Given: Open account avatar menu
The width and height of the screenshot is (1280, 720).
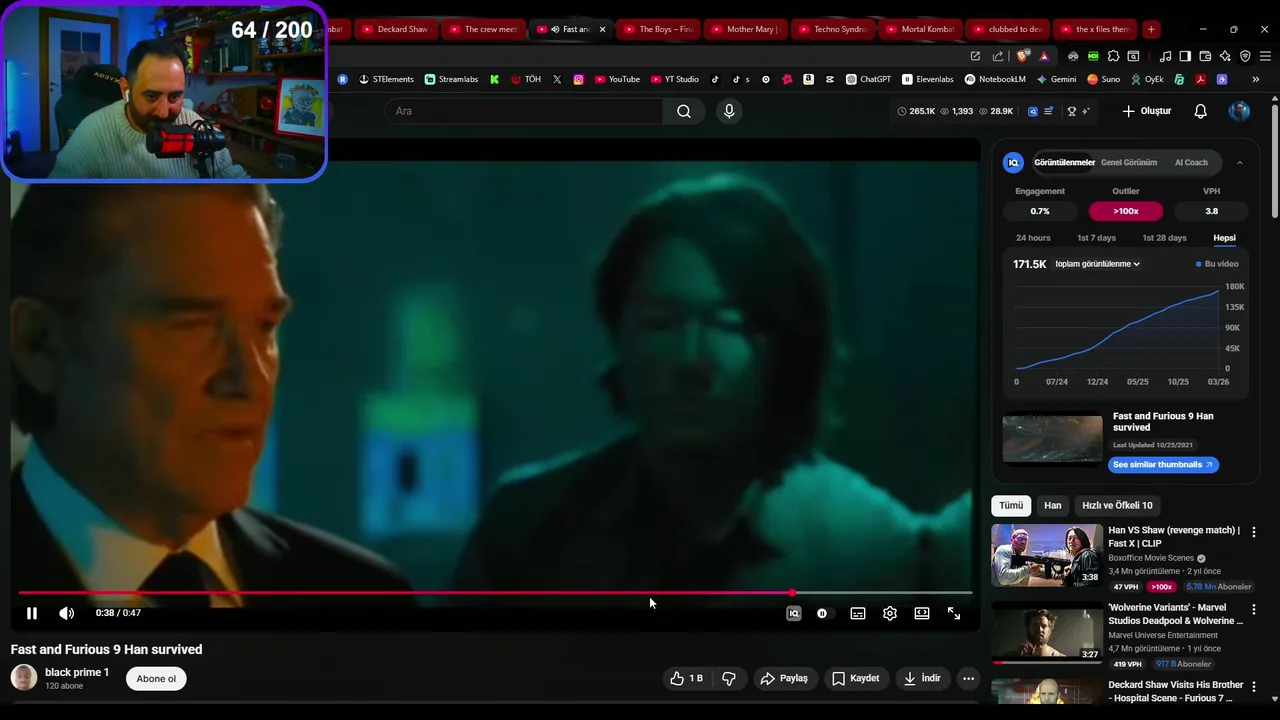Looking at the screenshot, I should 1240,111.
